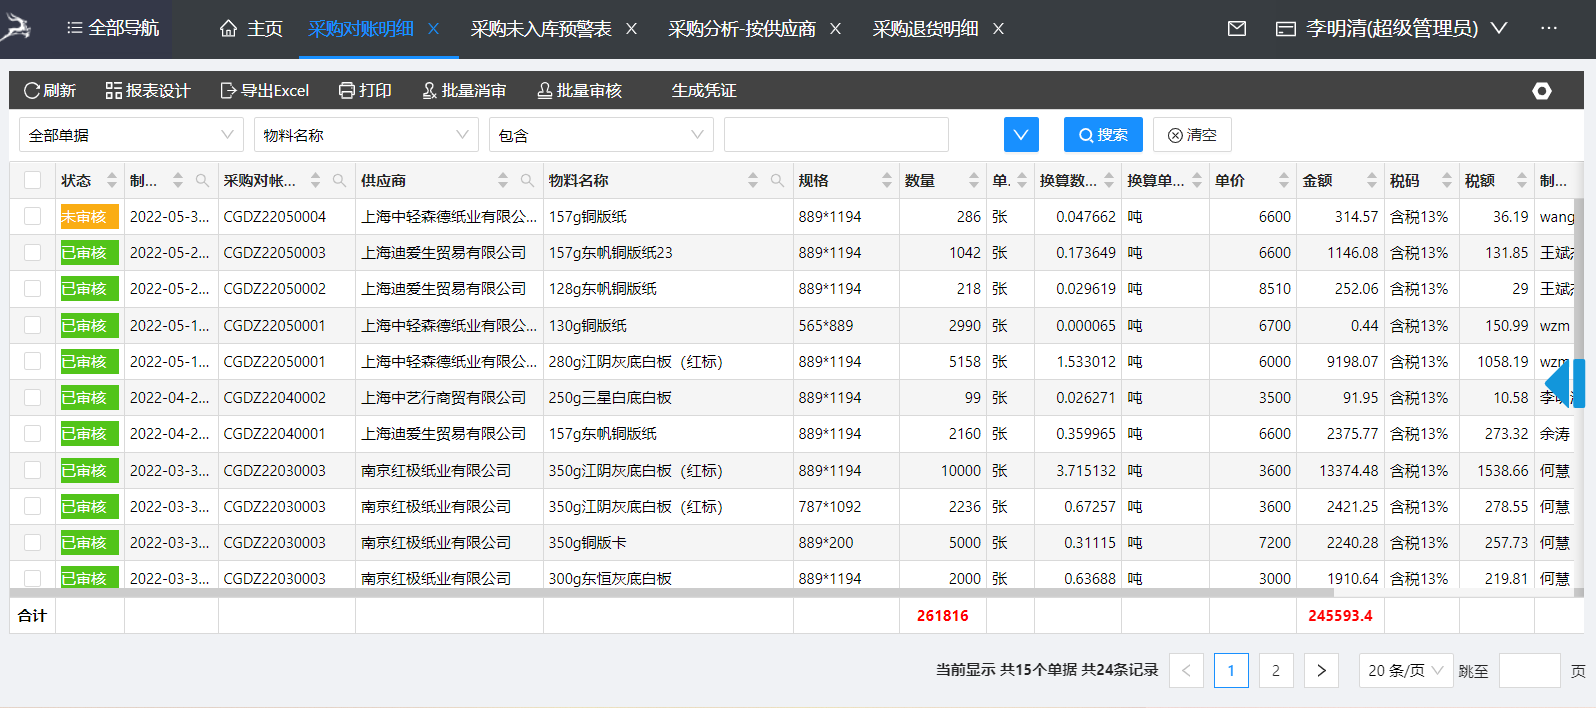The image size is (1596, 708).
Task: Click 批量审核 batch approve
Action: tap(580, 91)
